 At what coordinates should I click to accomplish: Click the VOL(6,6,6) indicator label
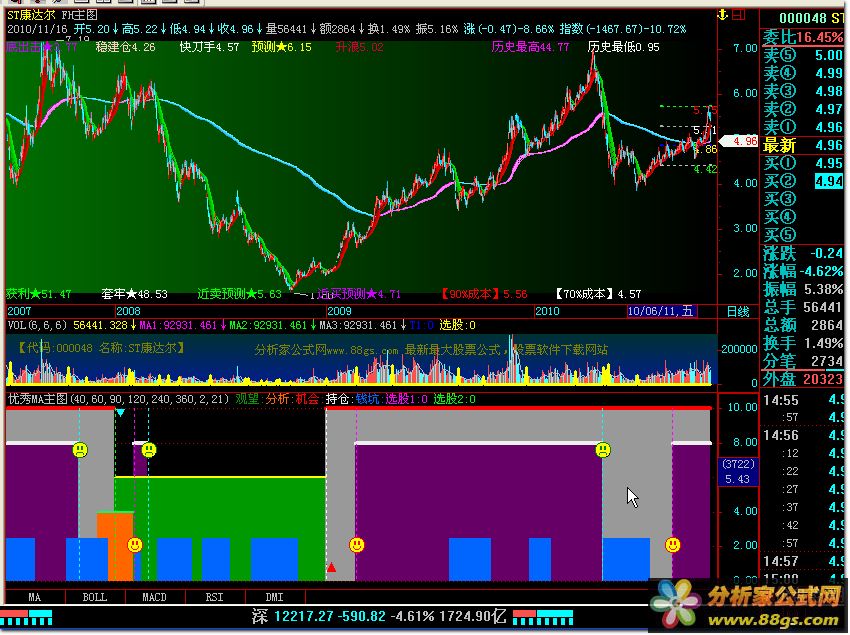[37, 325]
